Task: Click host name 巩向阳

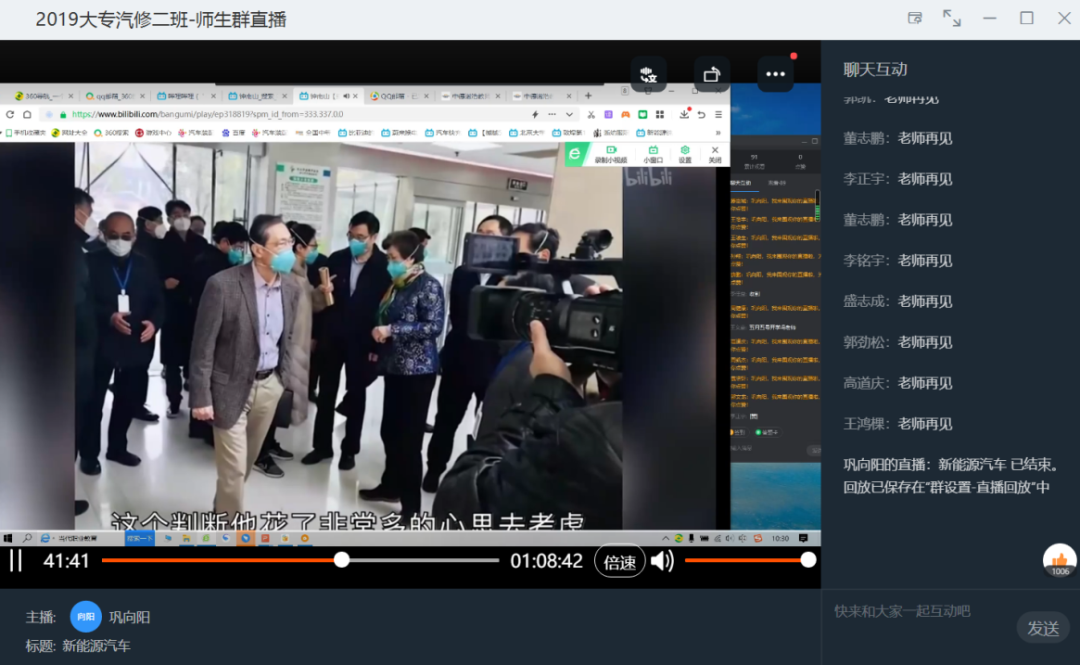Action: [129, 617]
